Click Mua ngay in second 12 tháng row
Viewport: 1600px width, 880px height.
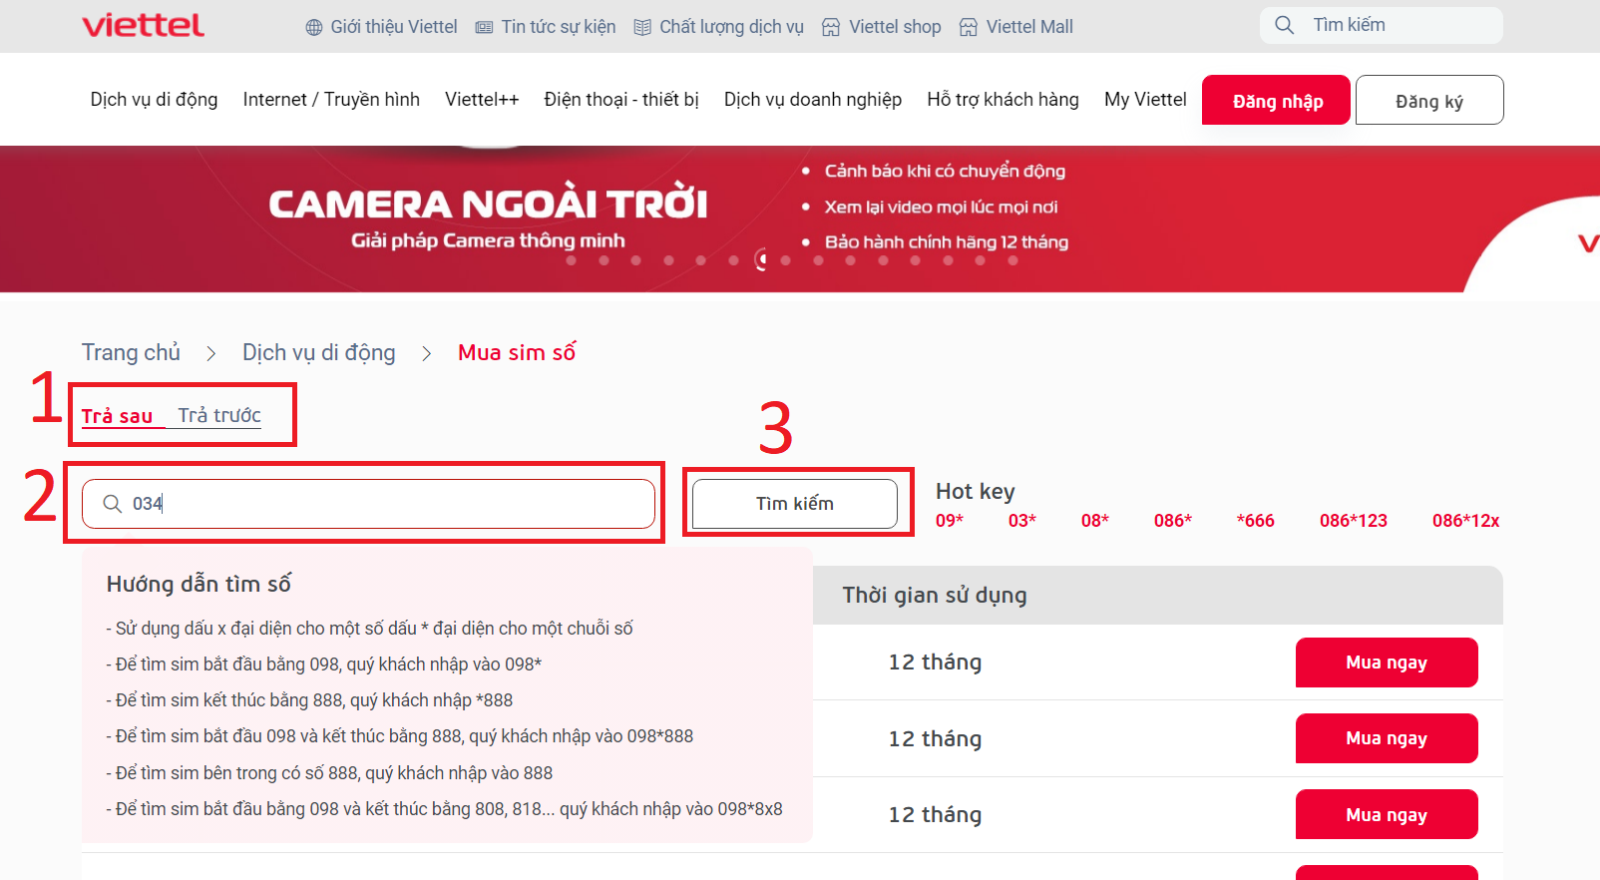[1386, 738]
